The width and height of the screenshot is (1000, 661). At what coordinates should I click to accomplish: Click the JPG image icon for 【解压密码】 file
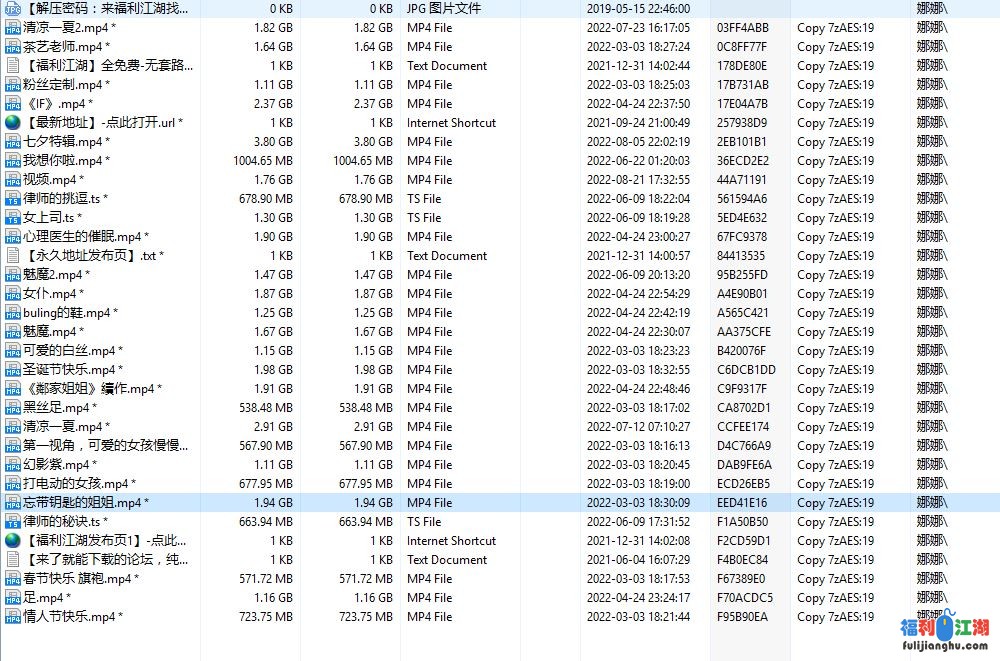click(13, 8)
